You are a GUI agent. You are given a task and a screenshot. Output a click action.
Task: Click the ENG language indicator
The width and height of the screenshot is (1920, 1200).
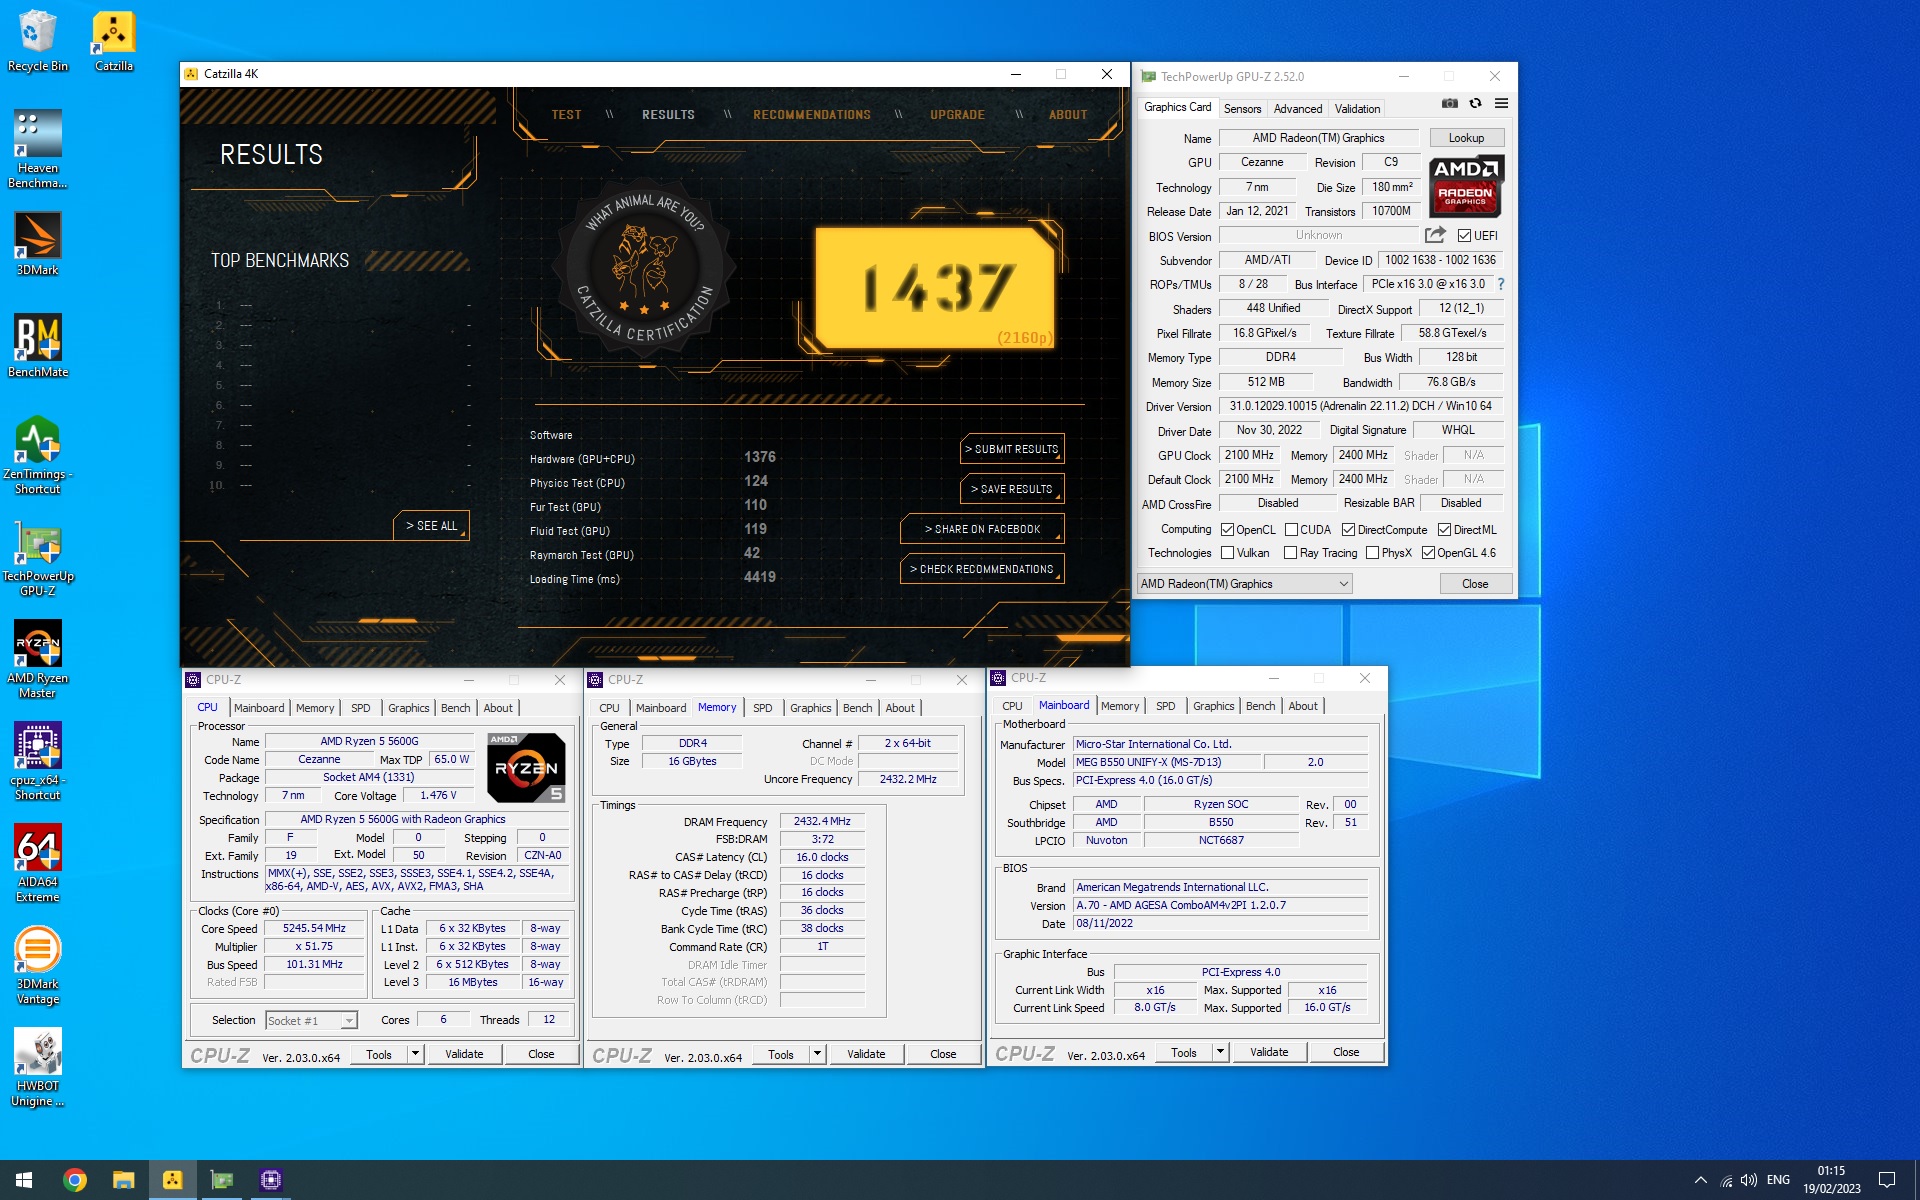[x=1778, y=1180]
